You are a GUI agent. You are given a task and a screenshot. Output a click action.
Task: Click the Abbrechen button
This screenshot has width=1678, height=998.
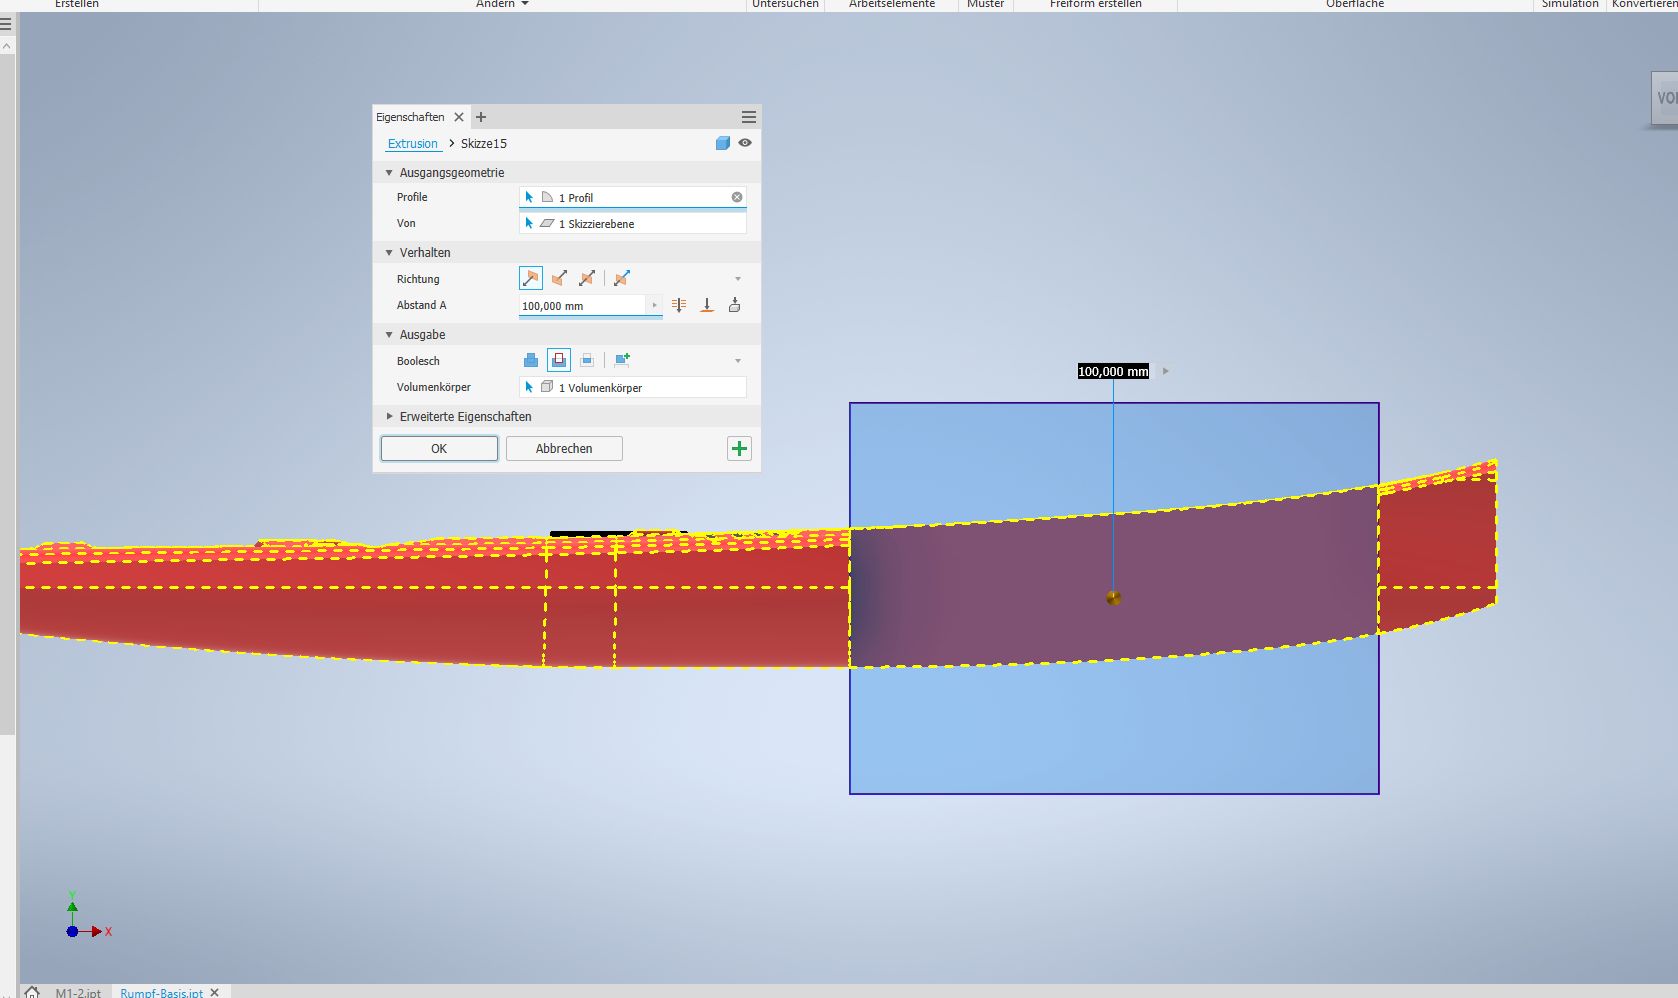[564, 449]
